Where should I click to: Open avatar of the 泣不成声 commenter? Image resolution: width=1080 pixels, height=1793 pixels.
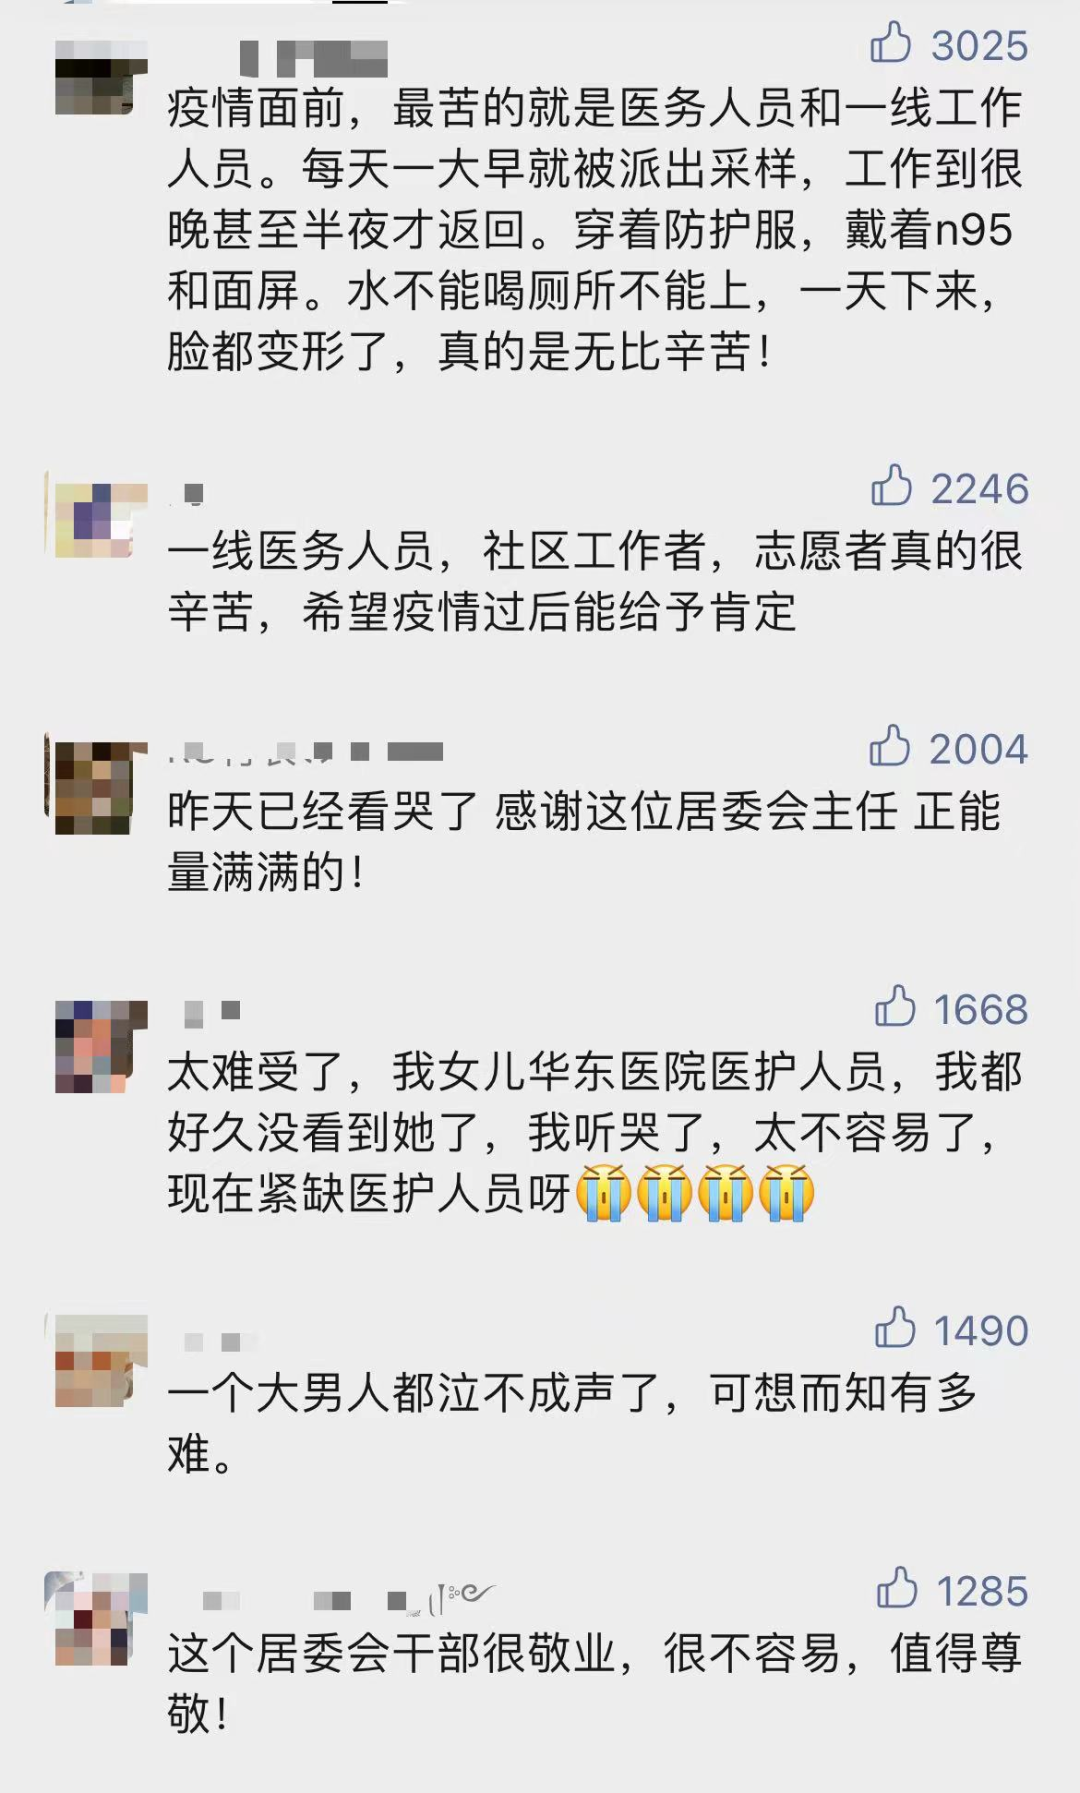(x=95, y=1361)
